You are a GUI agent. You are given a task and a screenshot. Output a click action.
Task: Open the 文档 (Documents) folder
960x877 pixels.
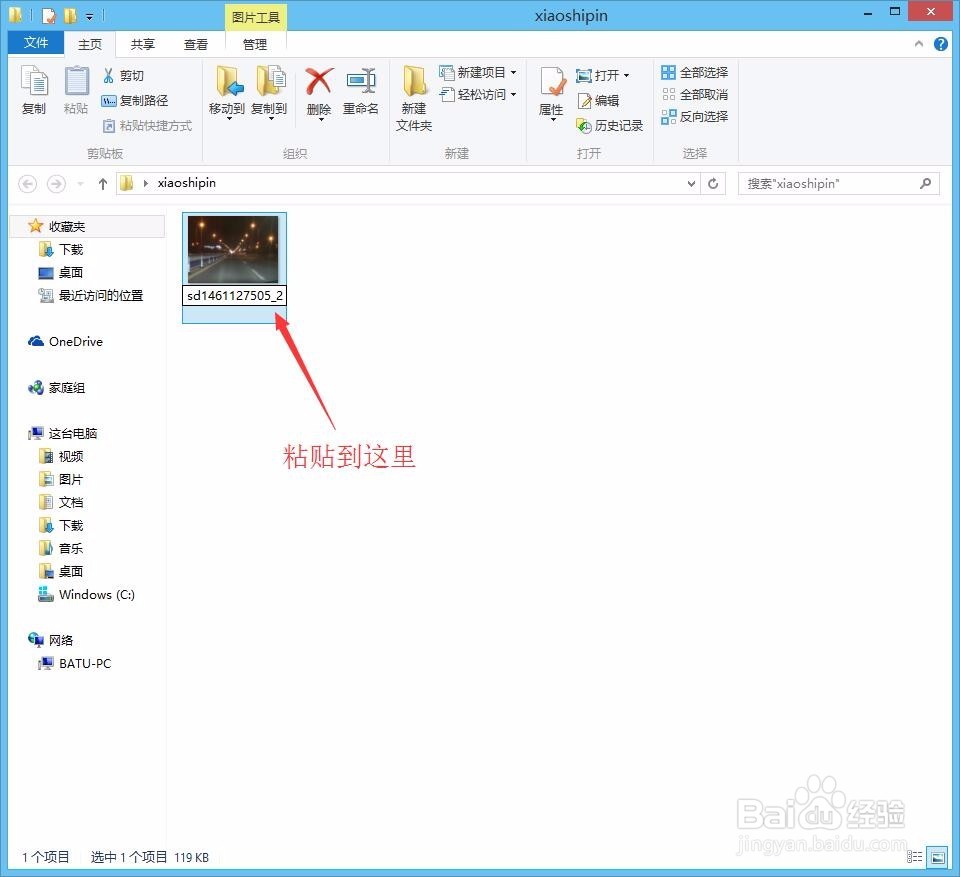pyautogui.click(x=61, y=502)
